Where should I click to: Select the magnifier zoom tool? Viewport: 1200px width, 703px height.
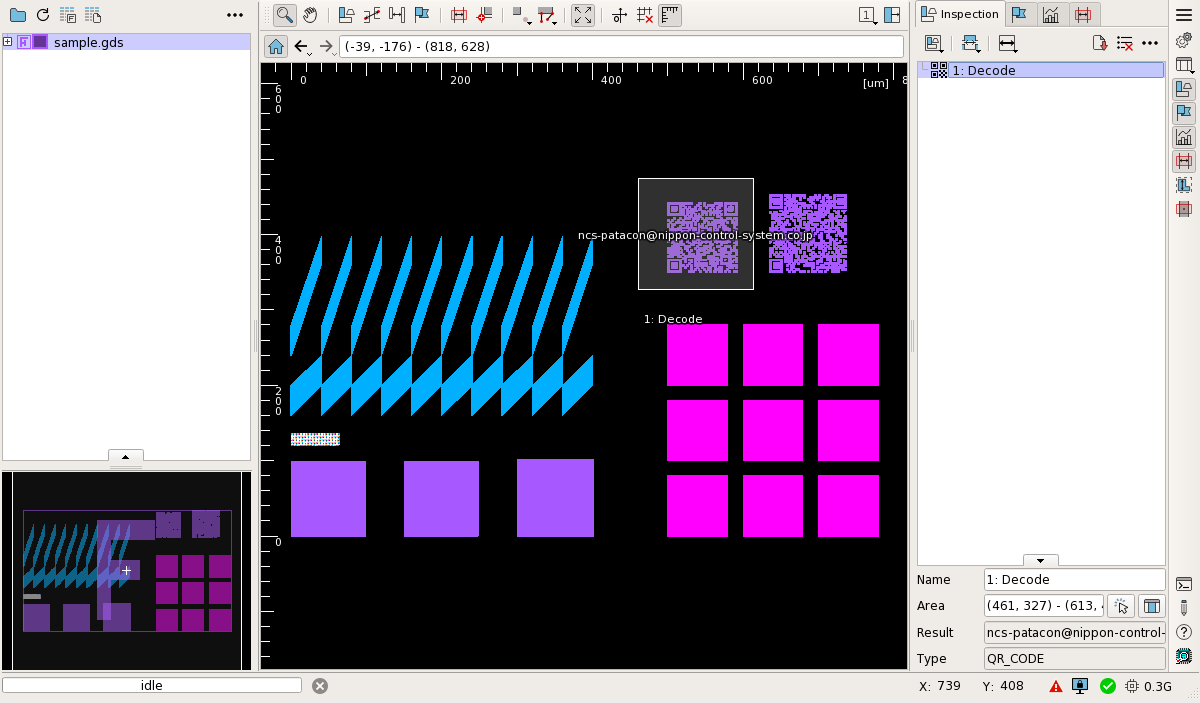[x=285, y=15]
